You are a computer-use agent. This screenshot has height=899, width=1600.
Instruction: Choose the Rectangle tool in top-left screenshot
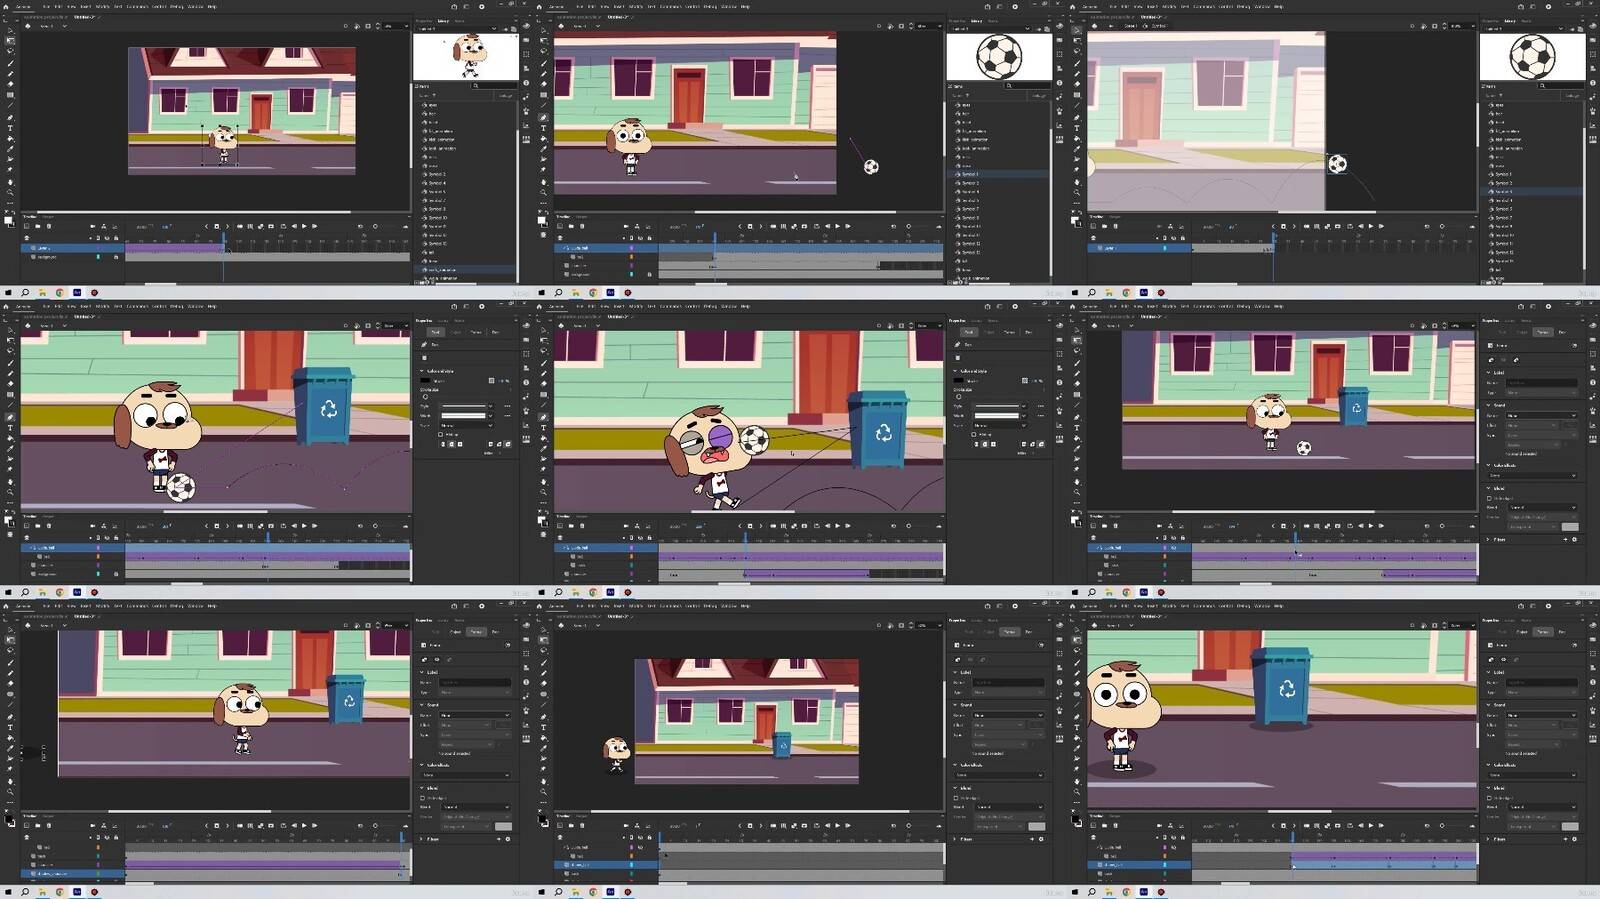[x=10, y=95]
